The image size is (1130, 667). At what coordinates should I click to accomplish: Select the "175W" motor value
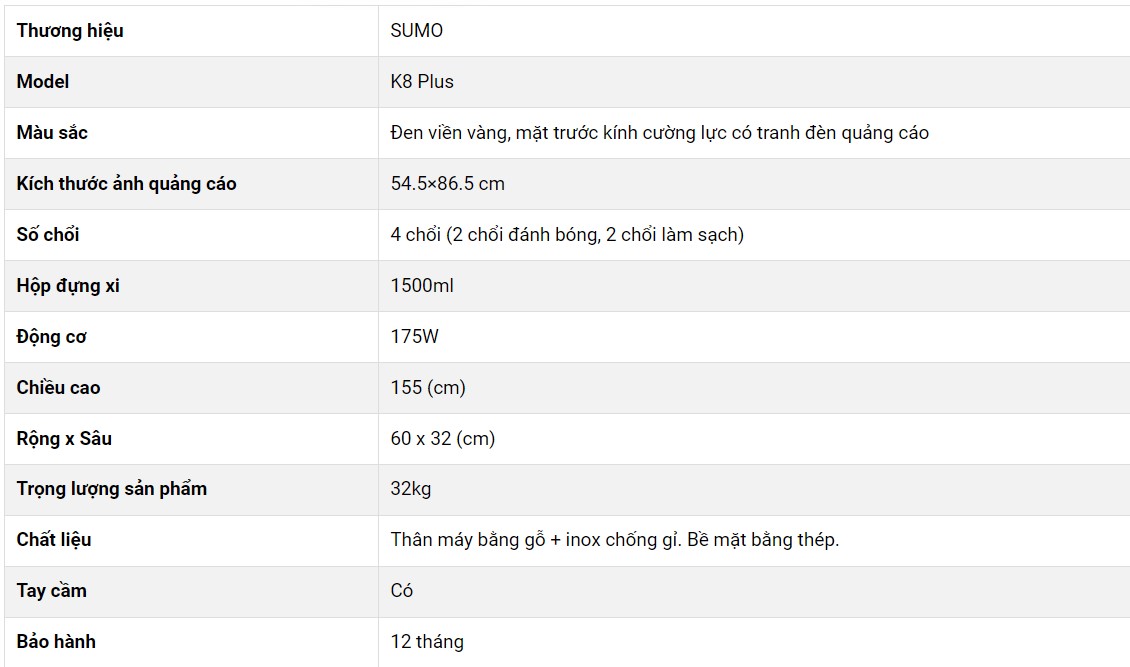pos(414,337)
